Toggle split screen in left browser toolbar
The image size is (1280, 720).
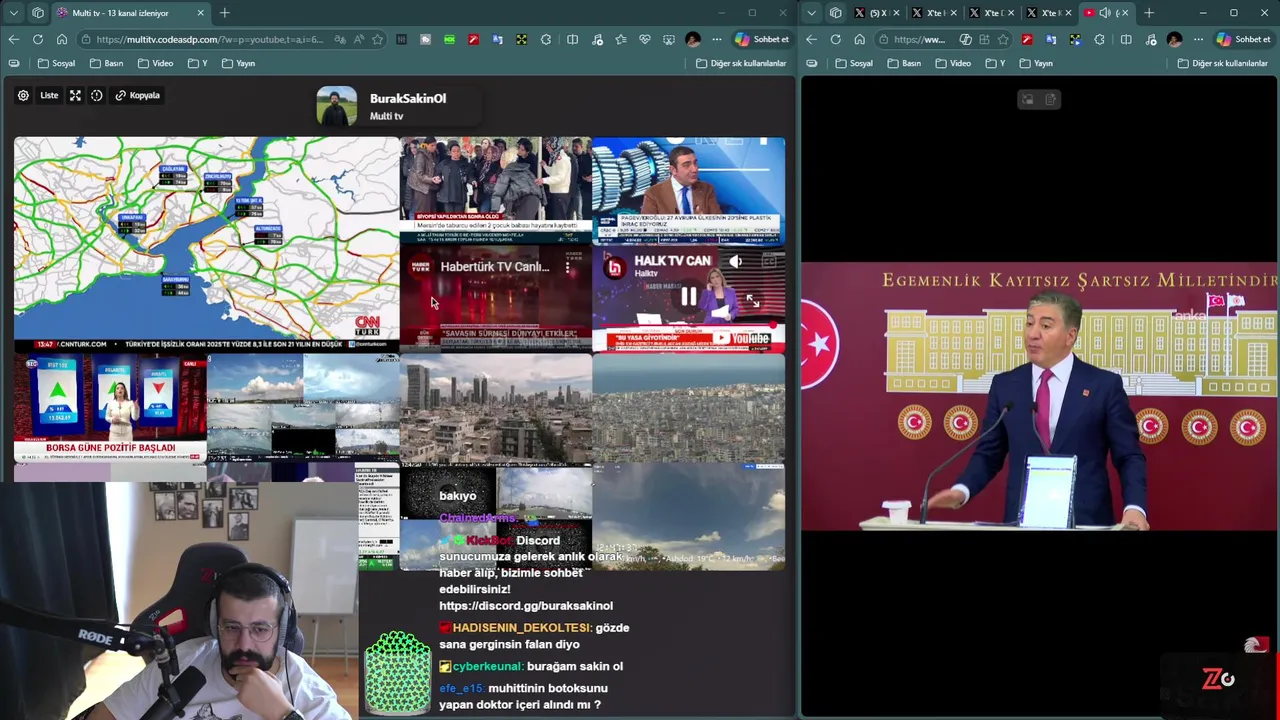click(572, 39)
